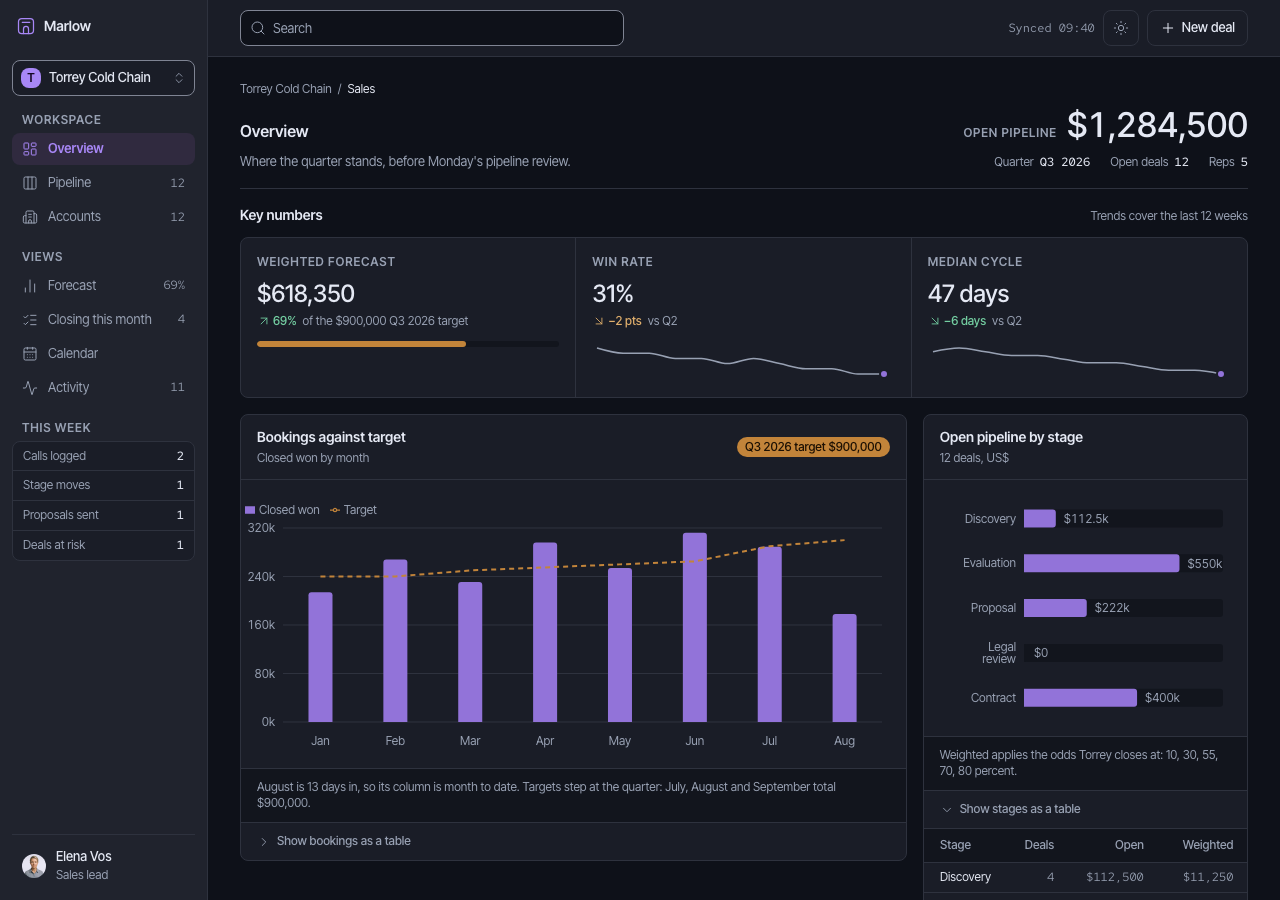The image size is (1280, 900).
Task: Click the $618,350 weighted forecast value
Action: pyautogui.click(x=306, y=293)
